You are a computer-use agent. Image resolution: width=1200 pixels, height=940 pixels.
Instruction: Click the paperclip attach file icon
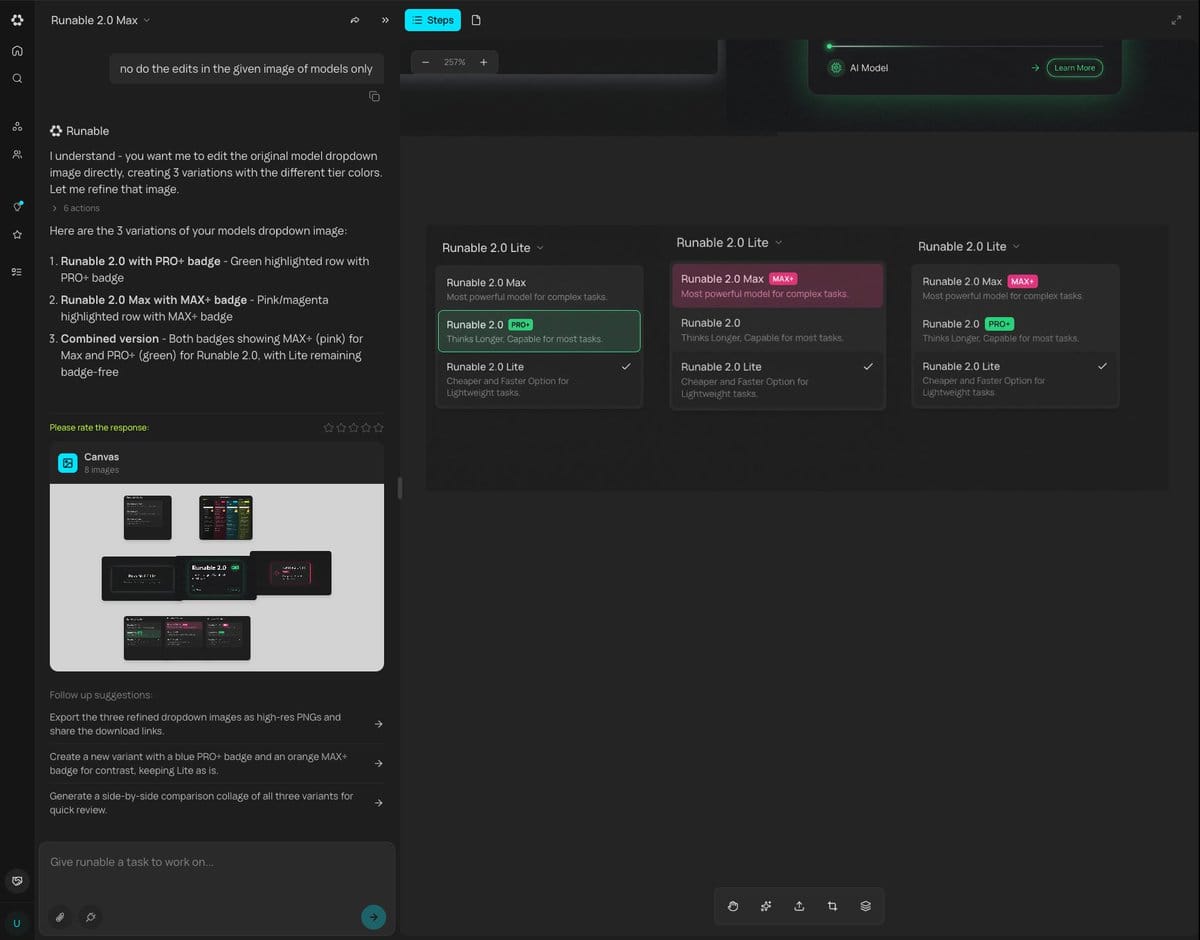click(60, 916)
